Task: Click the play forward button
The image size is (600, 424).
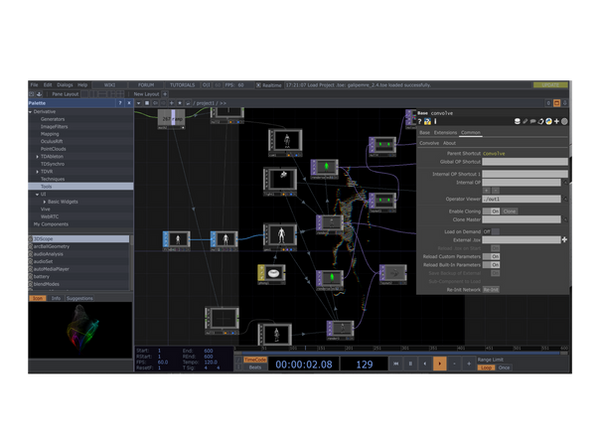Action: pyautogui.click(x=440, y=364)
